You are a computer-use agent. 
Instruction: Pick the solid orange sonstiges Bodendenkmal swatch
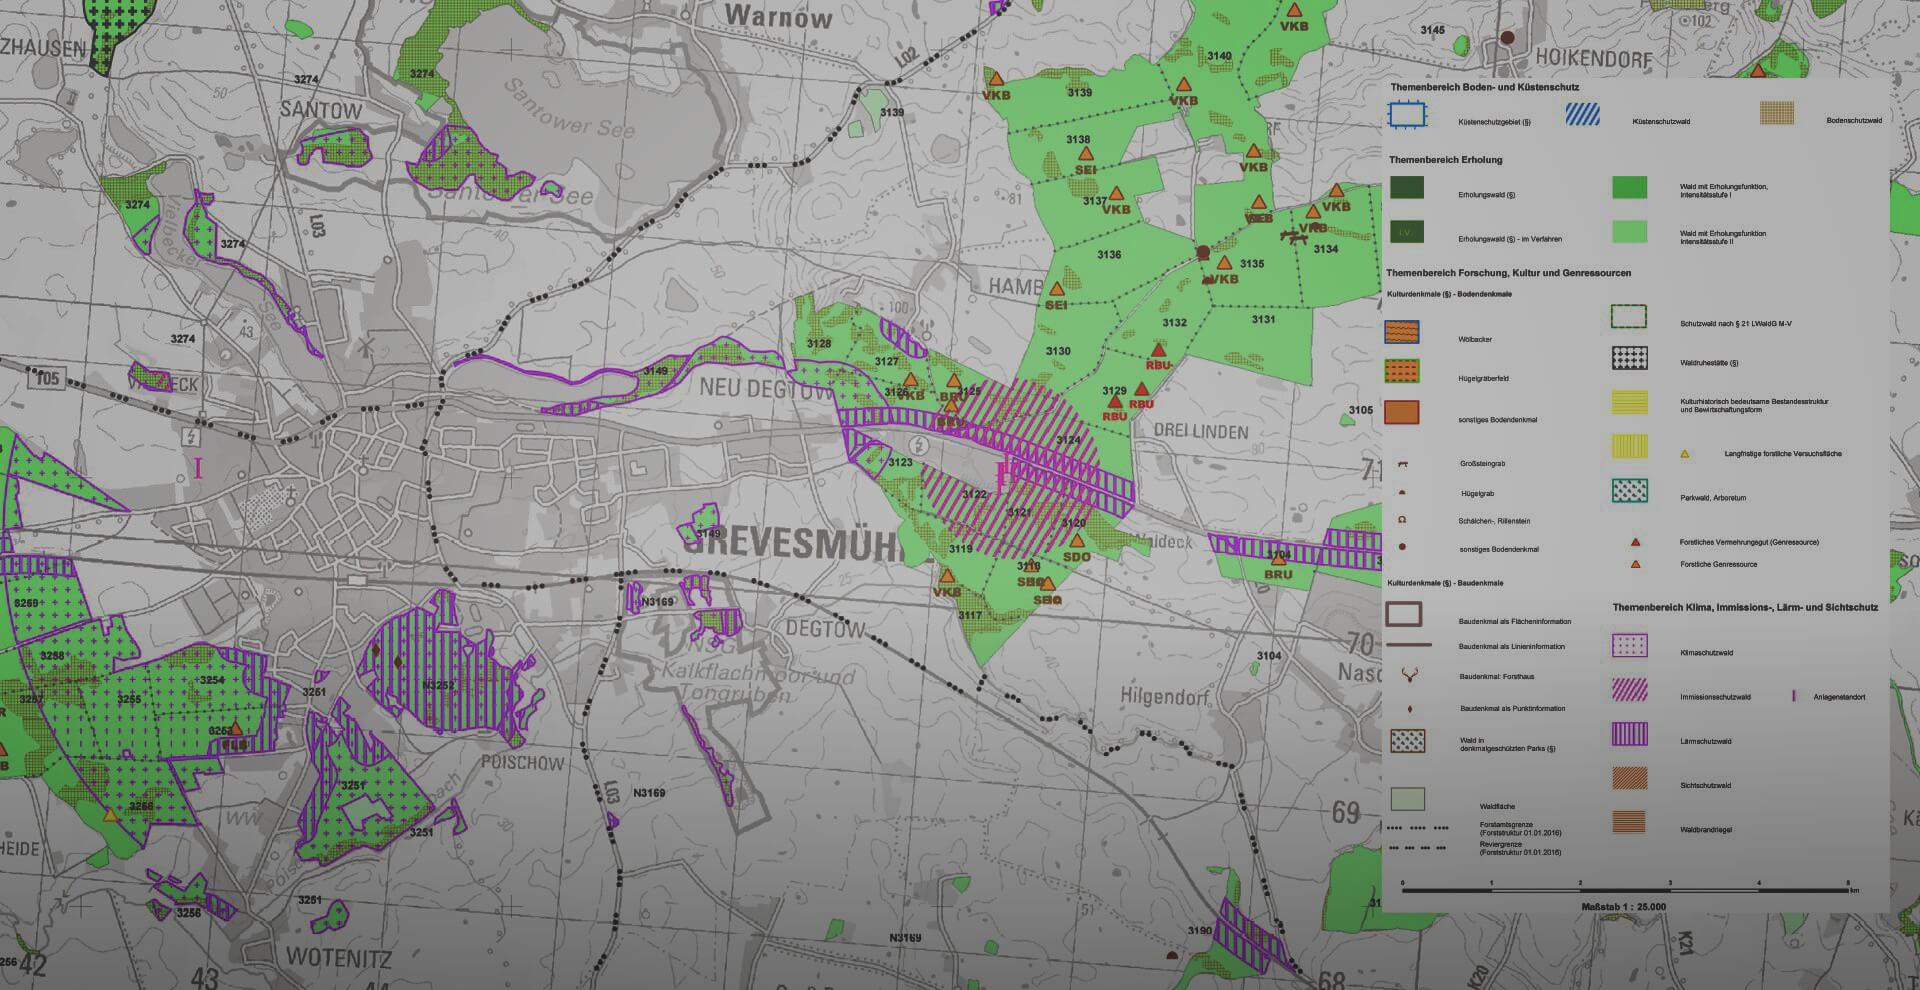point(1402,411)
